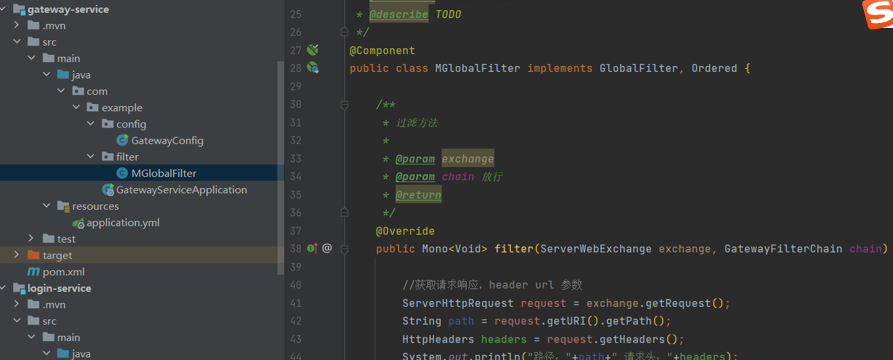
Task: Click the gateway-service module folder icon
Action: click(19, 9)
